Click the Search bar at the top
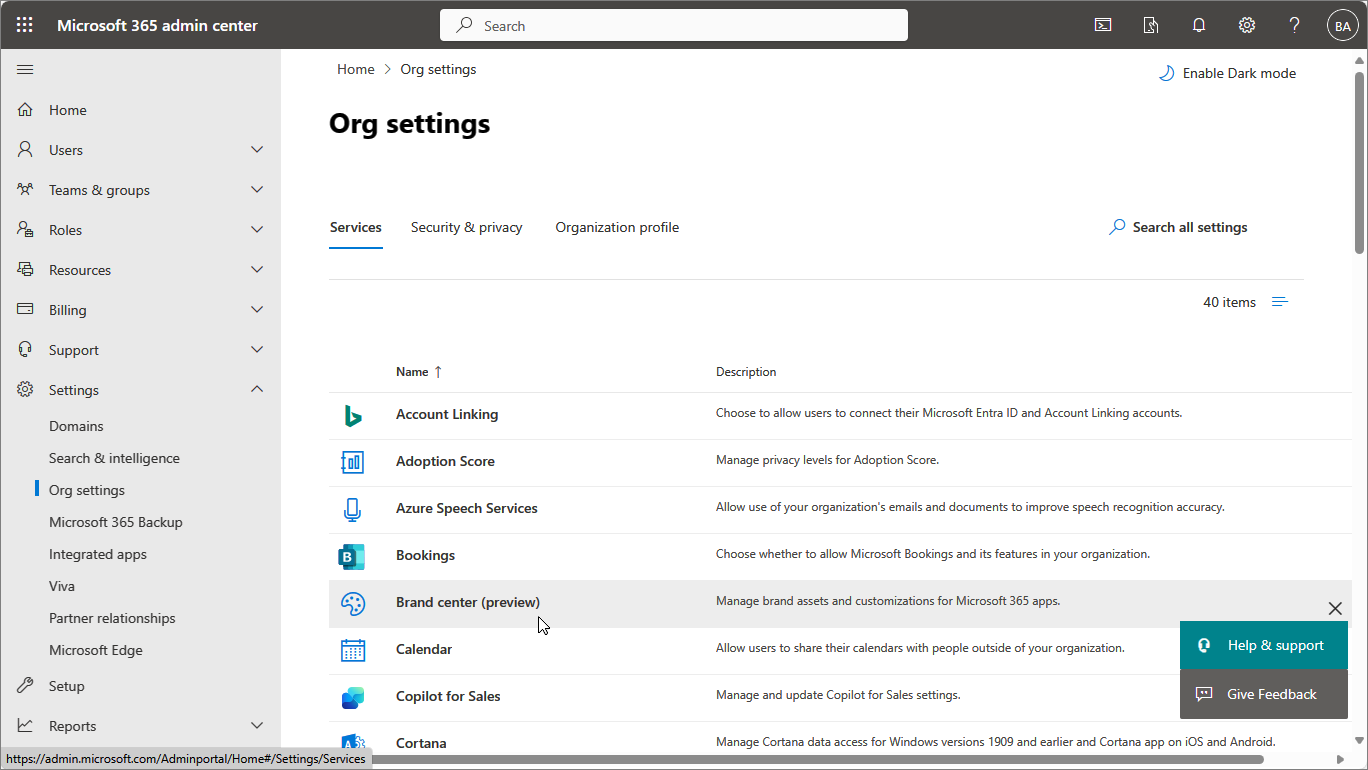This screenshot has width=1368, height=770. coord(673,24)
